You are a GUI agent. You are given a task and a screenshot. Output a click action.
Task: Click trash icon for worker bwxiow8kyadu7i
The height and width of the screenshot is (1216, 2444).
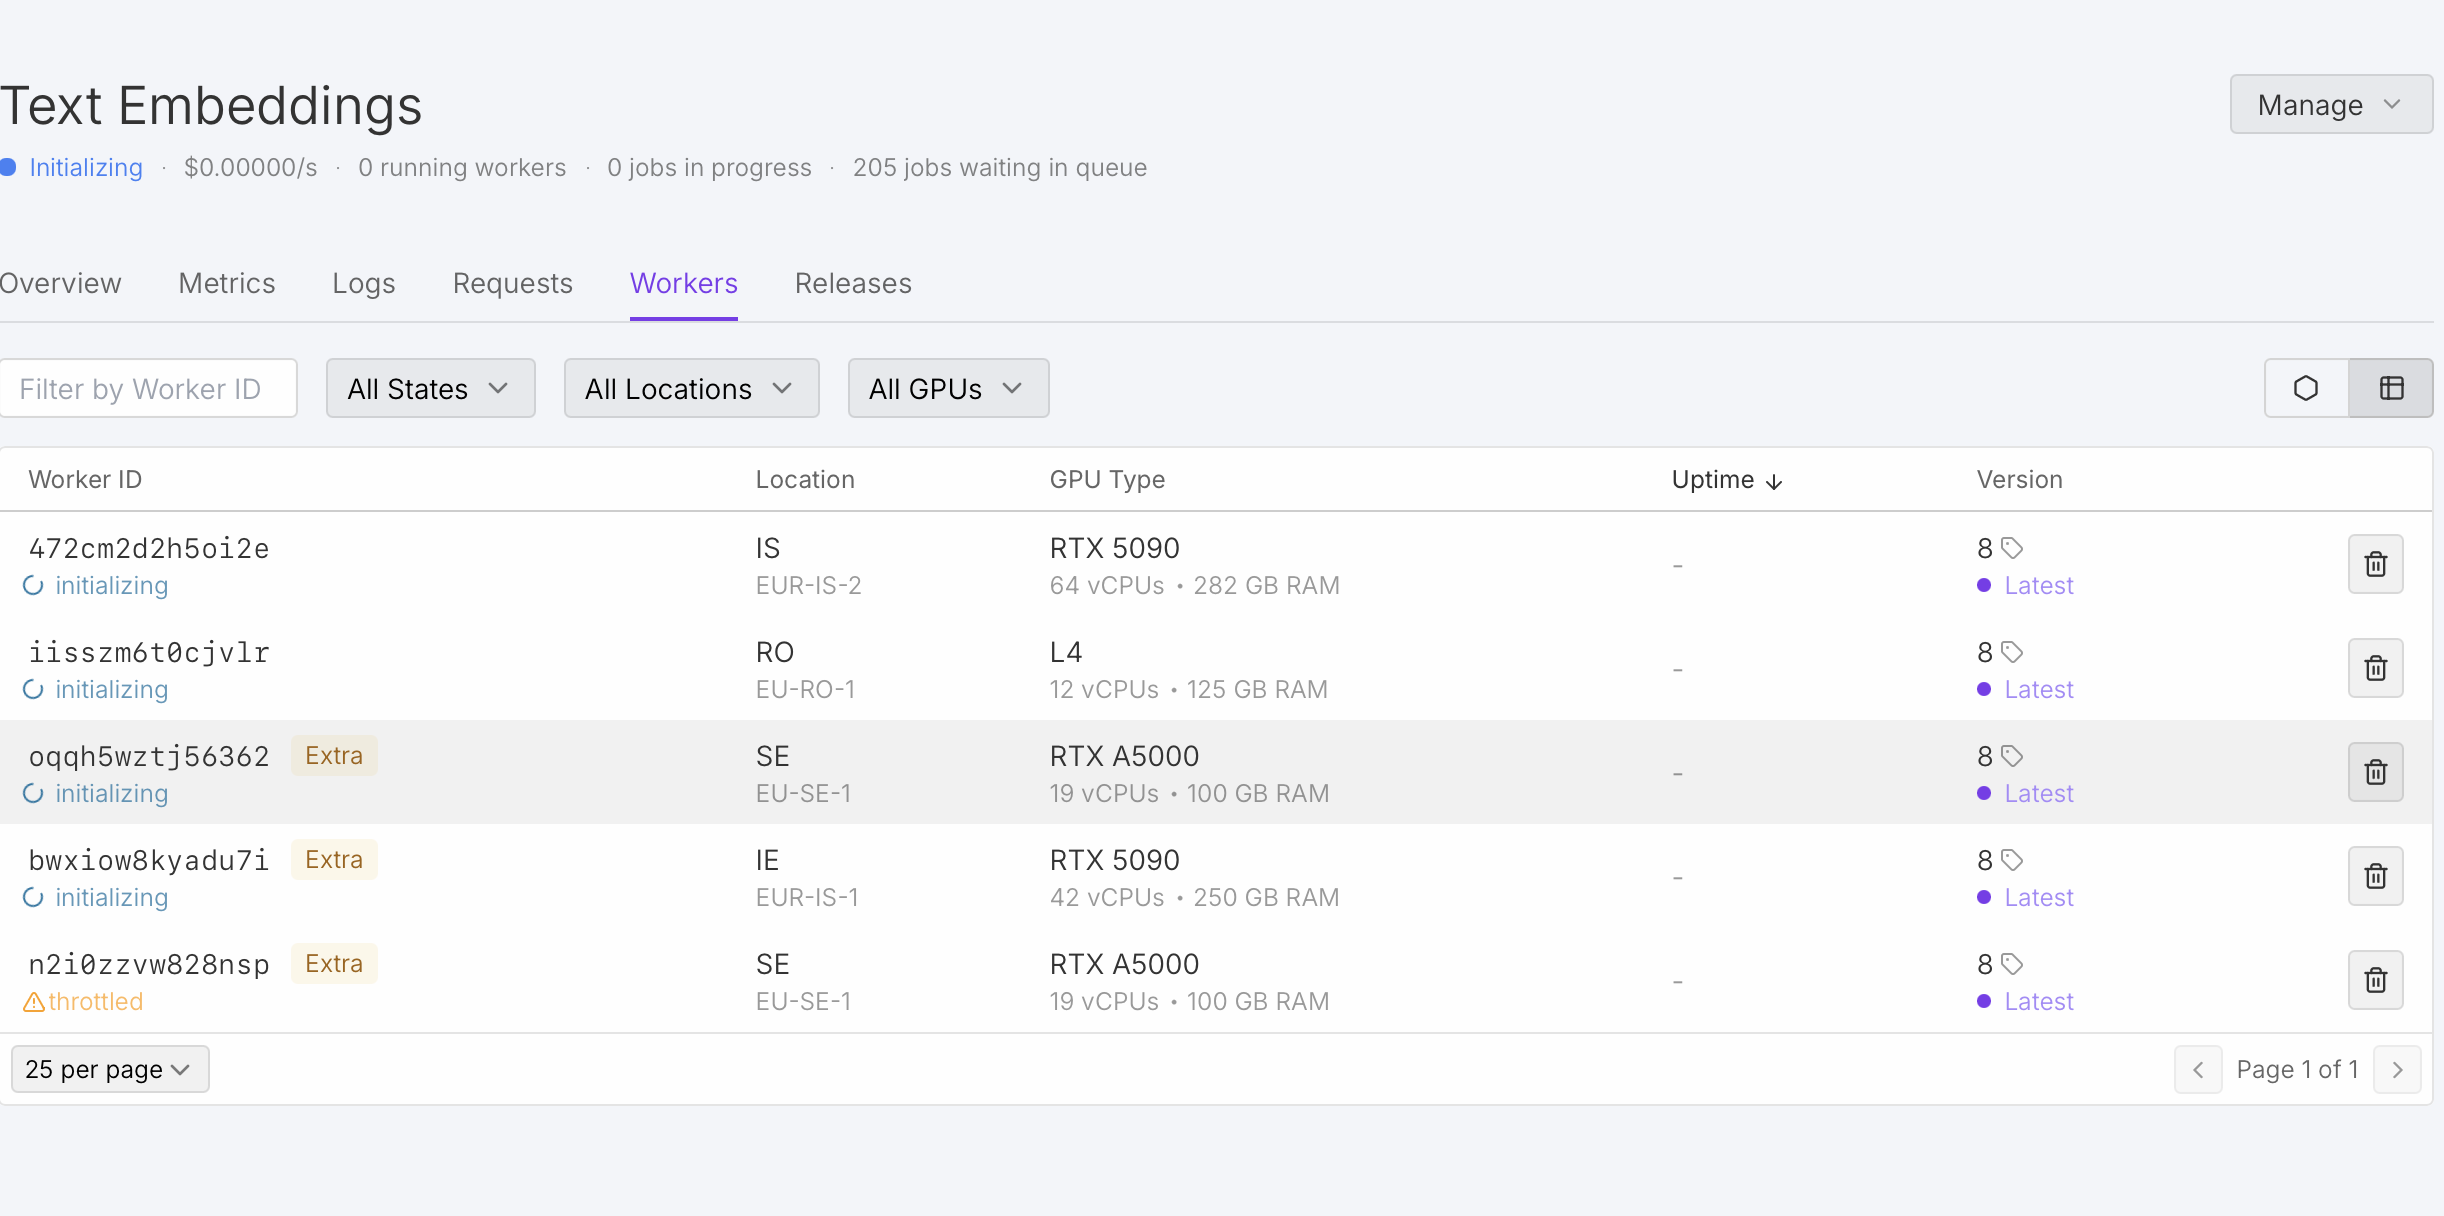point(2375,876)
